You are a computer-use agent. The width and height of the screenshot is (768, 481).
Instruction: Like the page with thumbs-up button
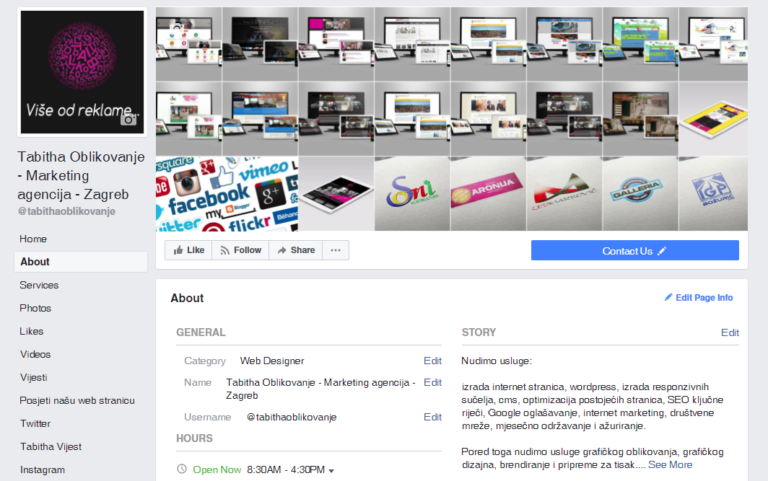tap(188, 250)
